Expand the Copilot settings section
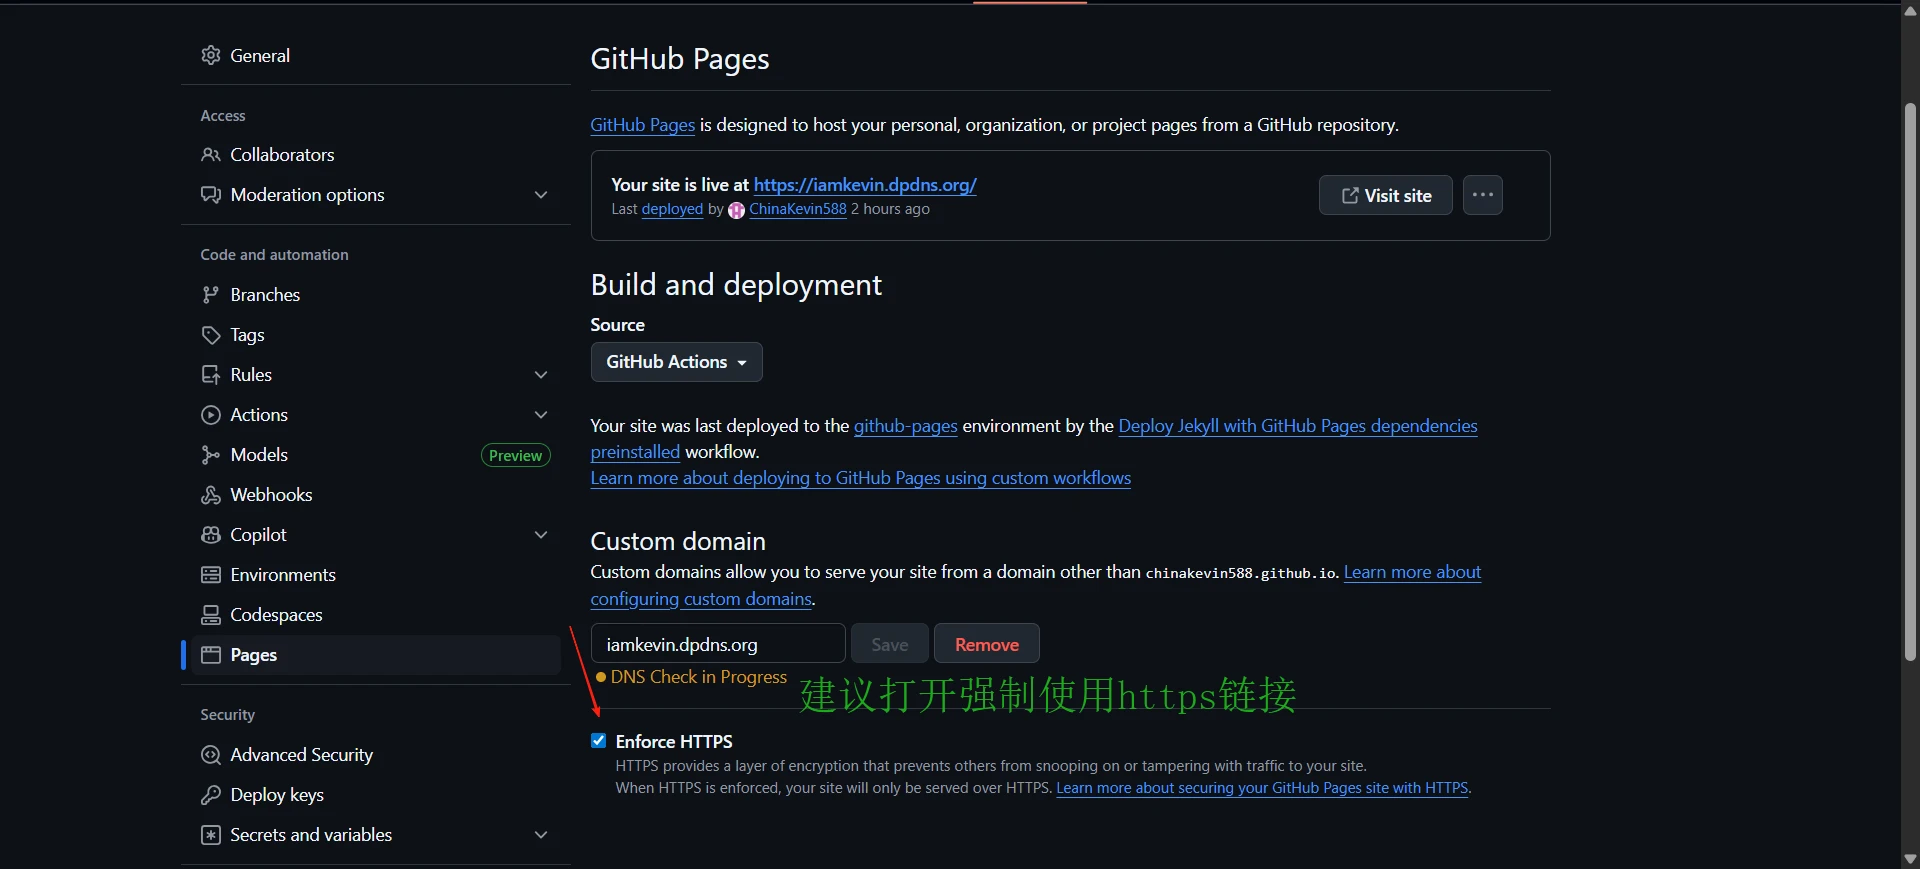Image resolution: width=1920 pixels, height=869 pixels. click(x=541, y=535)
